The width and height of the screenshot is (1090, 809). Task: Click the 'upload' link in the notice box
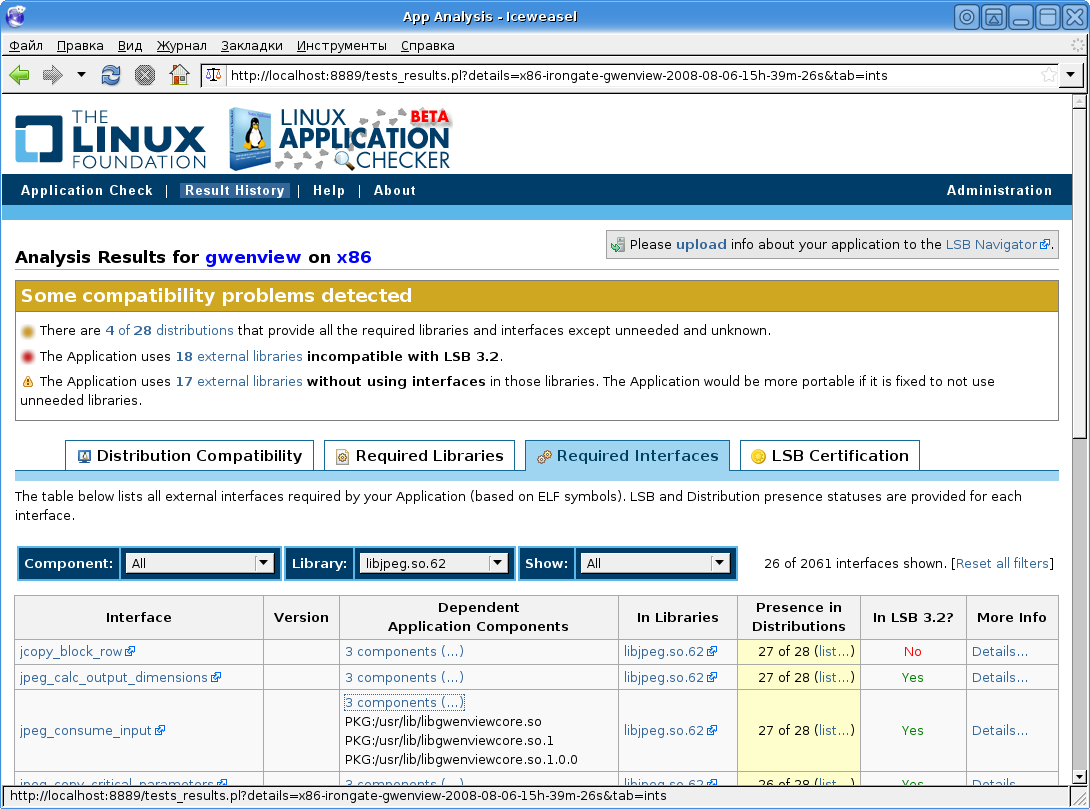point(701,245)
